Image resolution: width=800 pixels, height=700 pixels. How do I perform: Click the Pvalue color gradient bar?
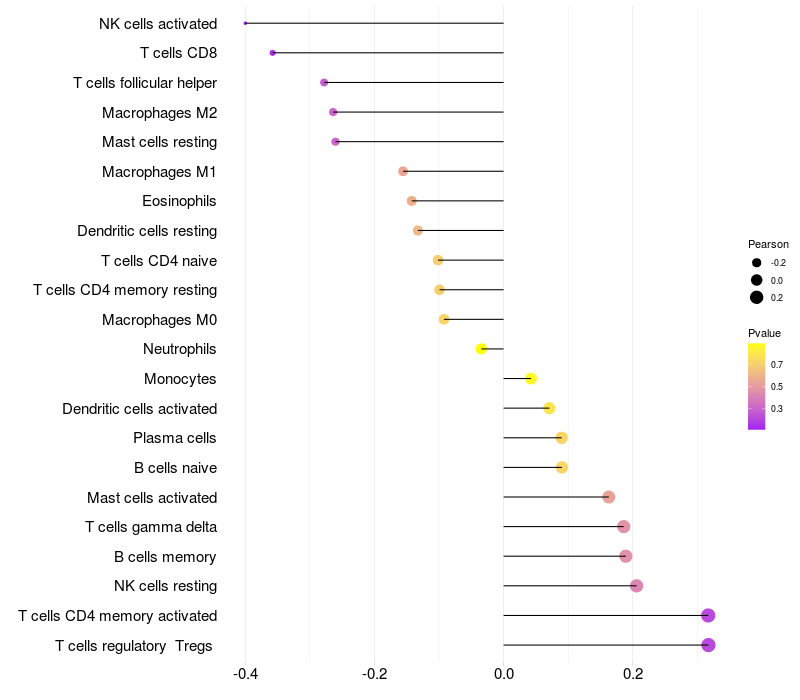pos(756,387)
